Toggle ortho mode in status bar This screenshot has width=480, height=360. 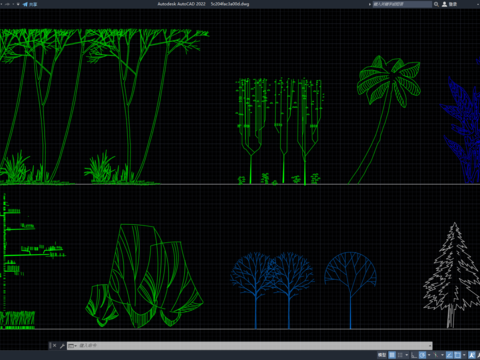coord(414,355)
